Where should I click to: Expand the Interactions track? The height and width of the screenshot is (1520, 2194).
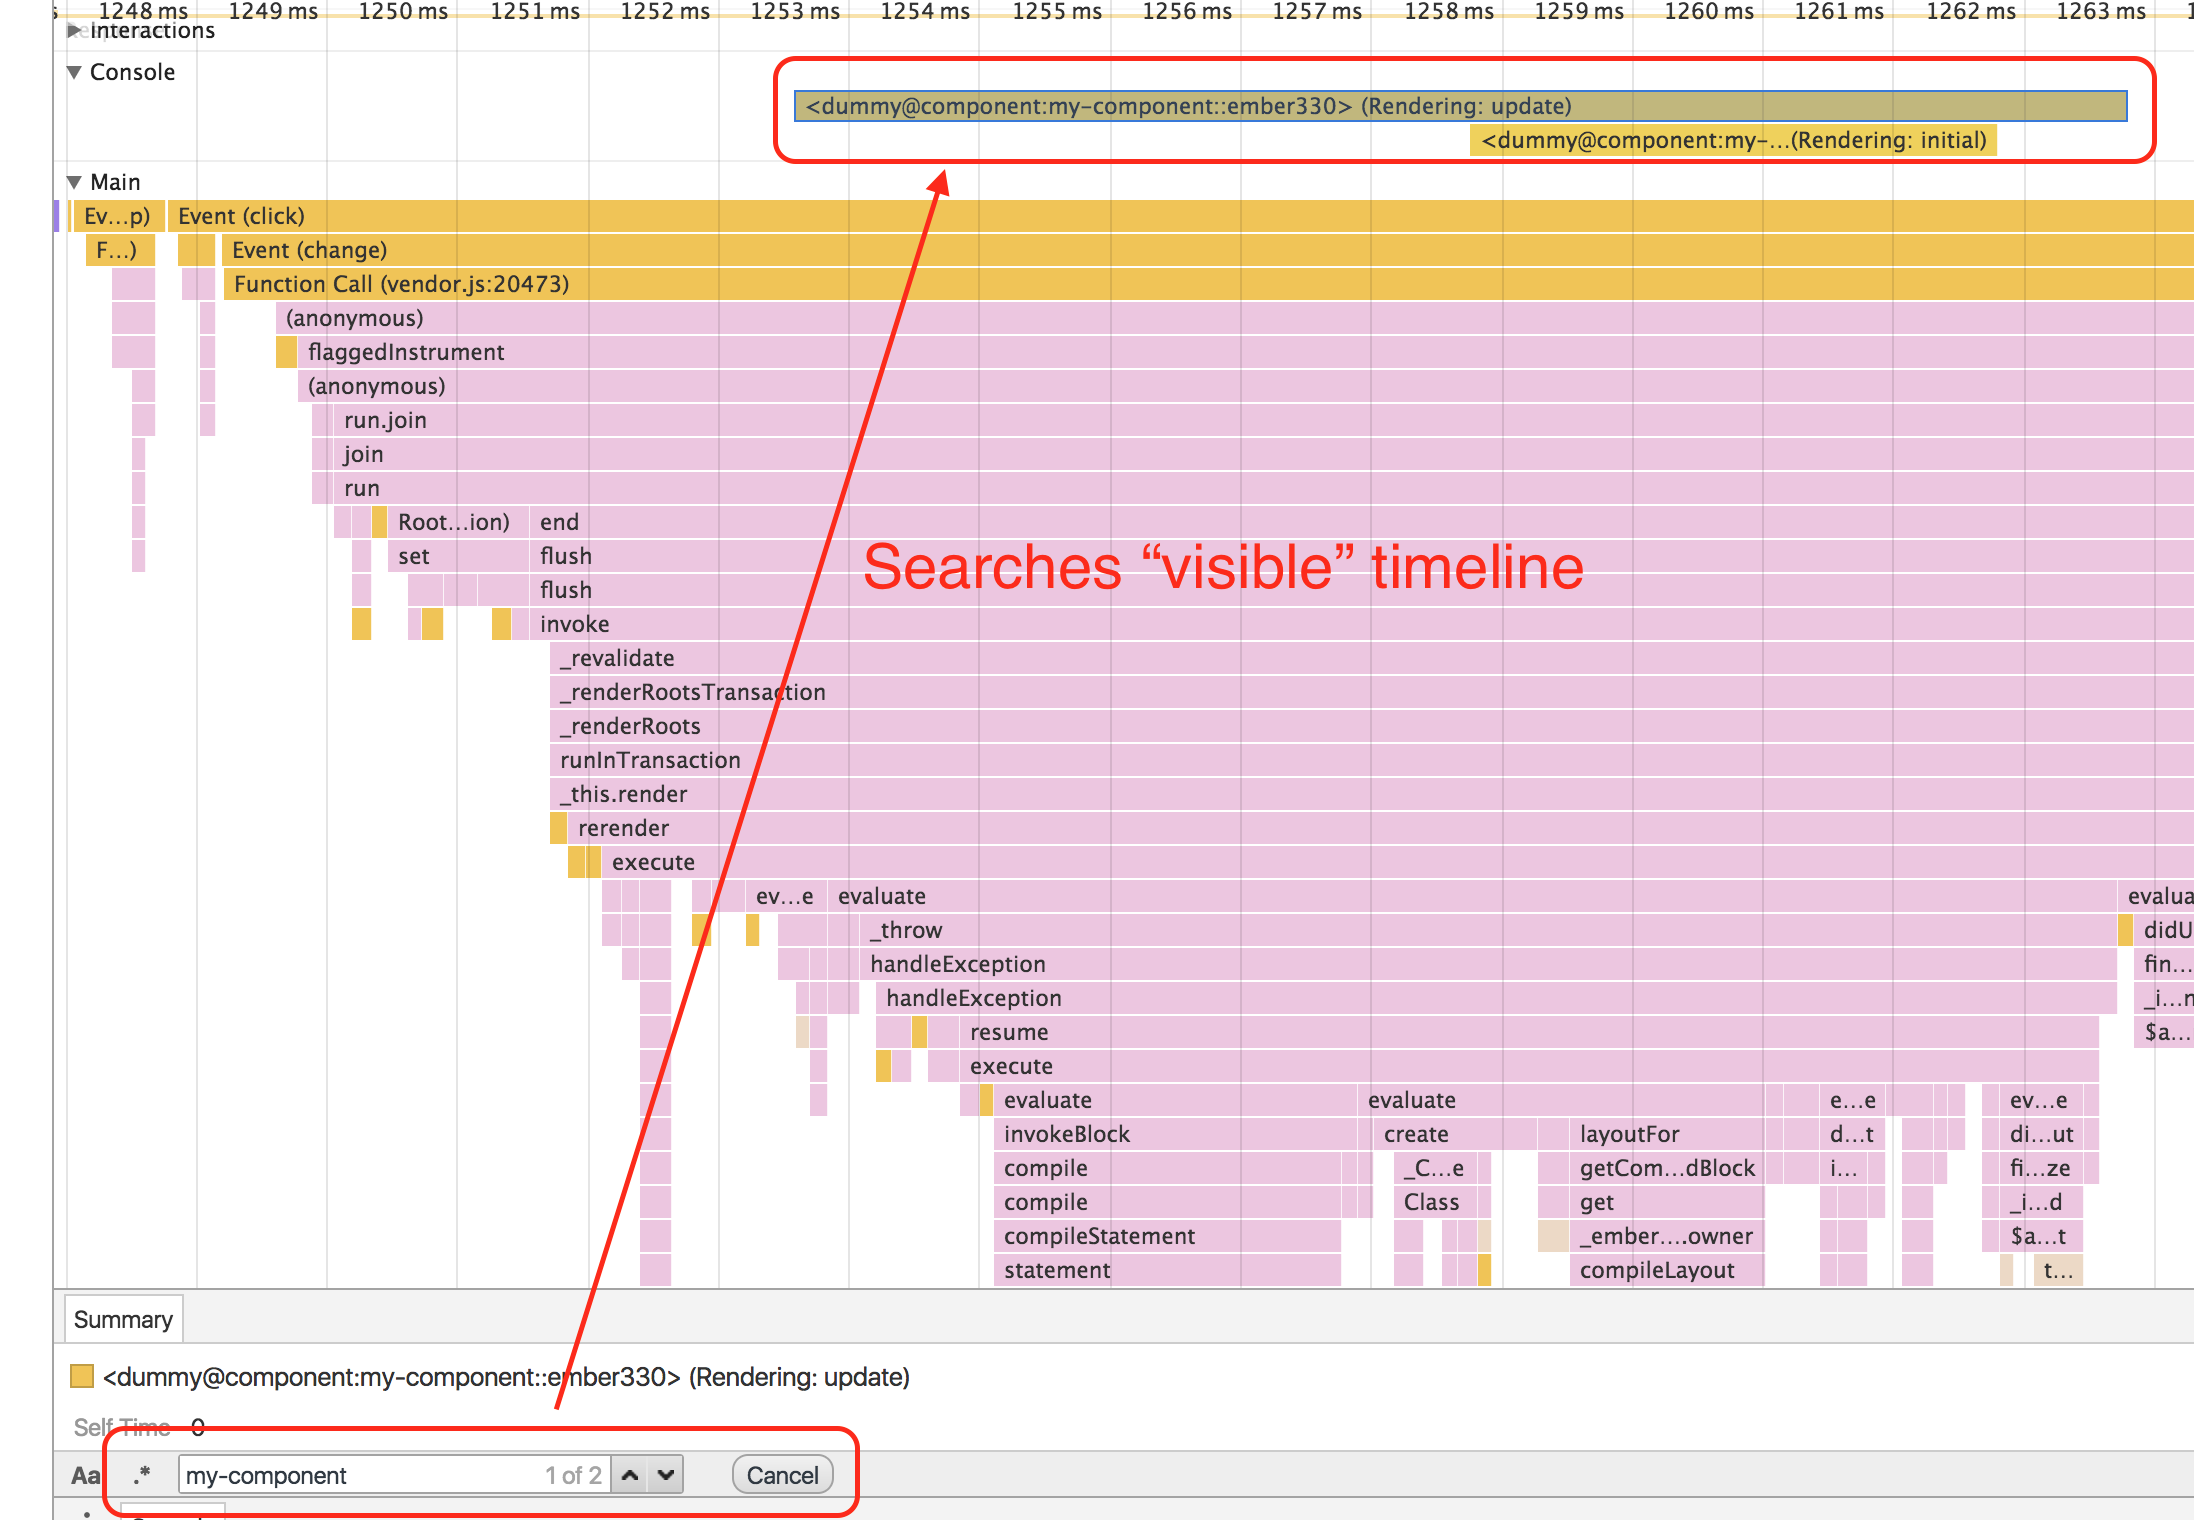click(x=74, y=31)
